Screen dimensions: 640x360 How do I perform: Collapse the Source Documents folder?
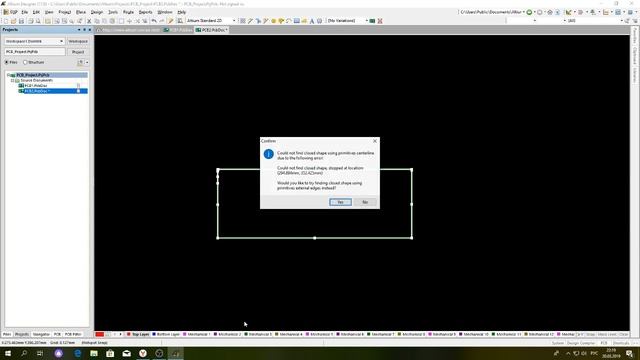coord(13,80)
